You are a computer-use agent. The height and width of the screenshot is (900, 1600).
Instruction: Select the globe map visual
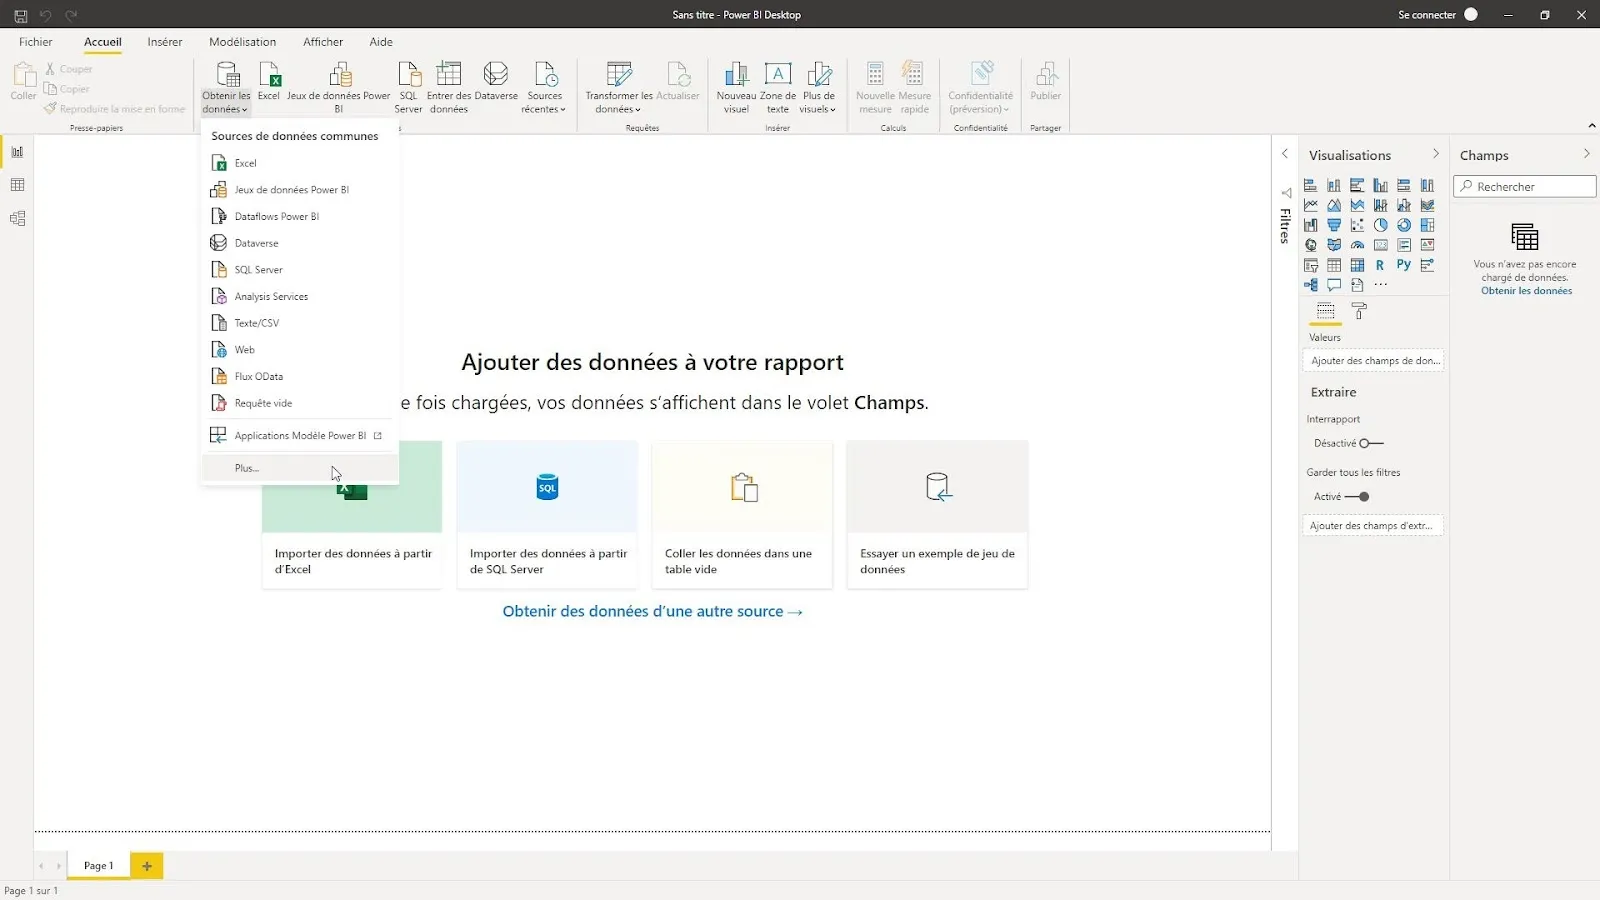tap(1311, 245)
